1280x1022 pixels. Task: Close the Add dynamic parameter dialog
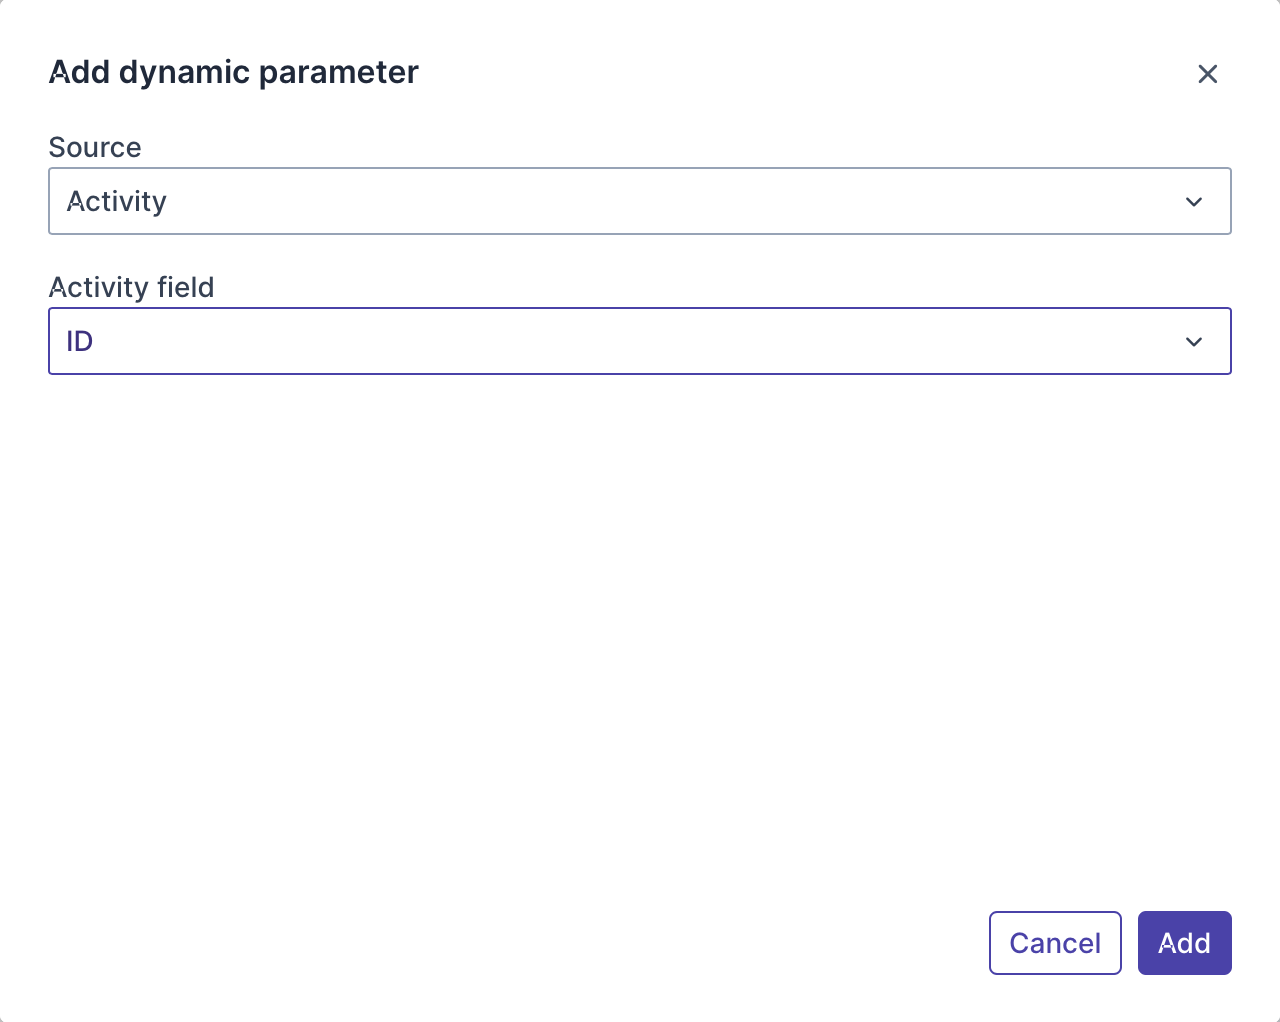1207,74
